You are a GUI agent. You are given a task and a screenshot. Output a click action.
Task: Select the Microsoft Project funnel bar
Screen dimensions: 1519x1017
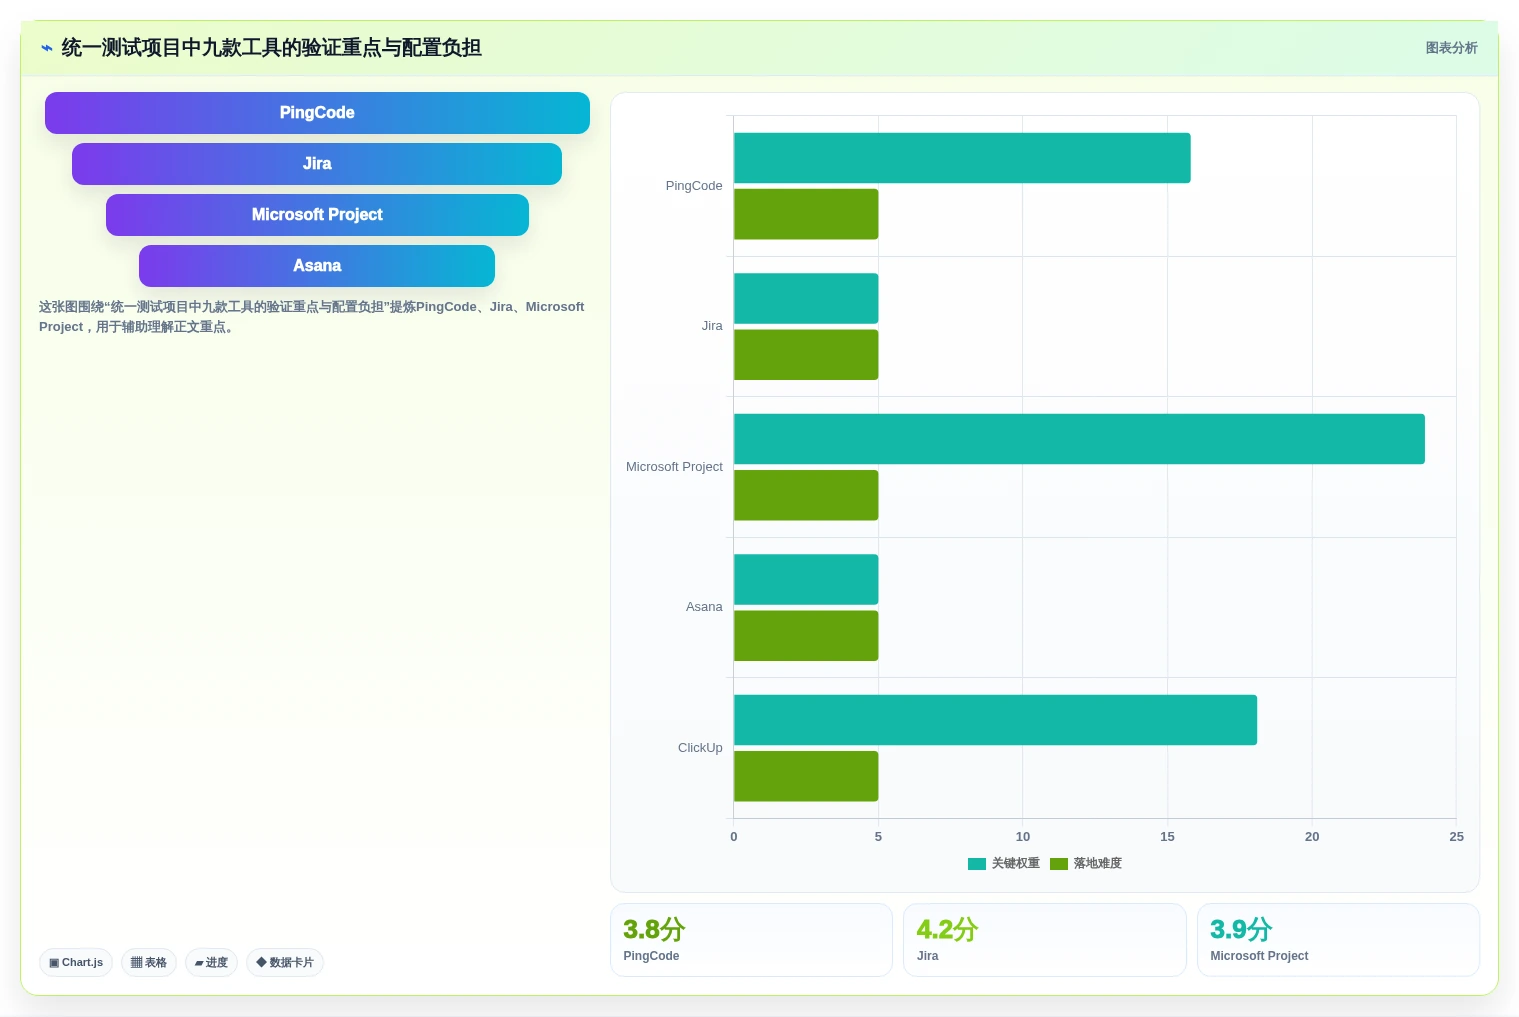[317, 215]
